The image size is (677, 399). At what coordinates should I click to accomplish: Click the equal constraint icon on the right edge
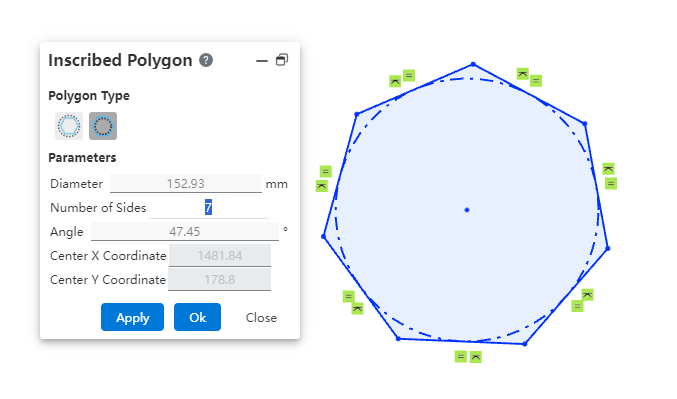click(611, 184)
